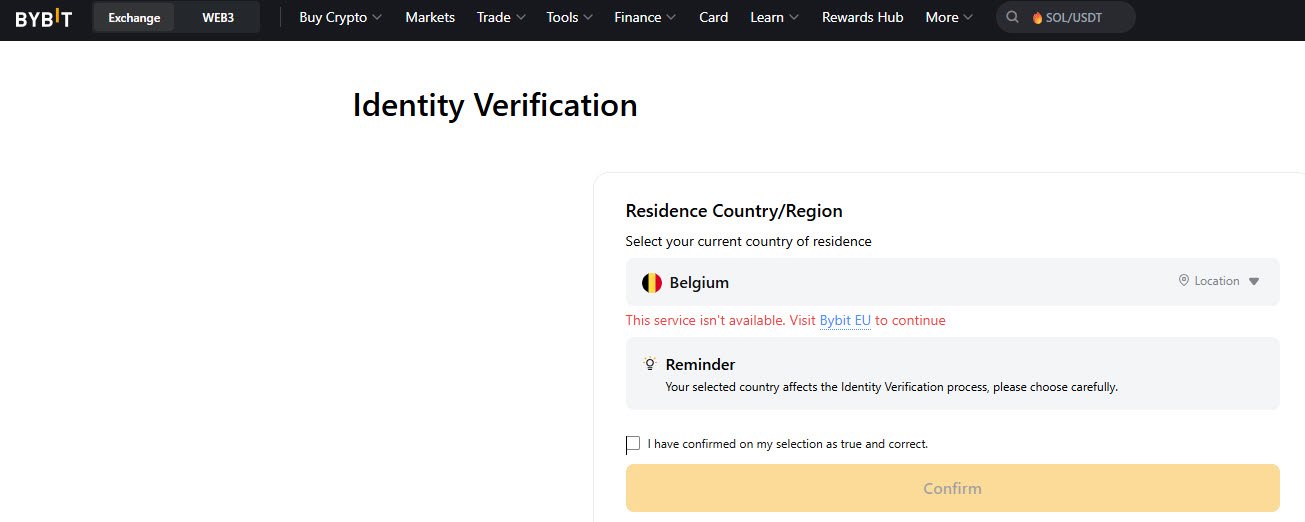
Task: Go to Markets page
Action: 430,17
